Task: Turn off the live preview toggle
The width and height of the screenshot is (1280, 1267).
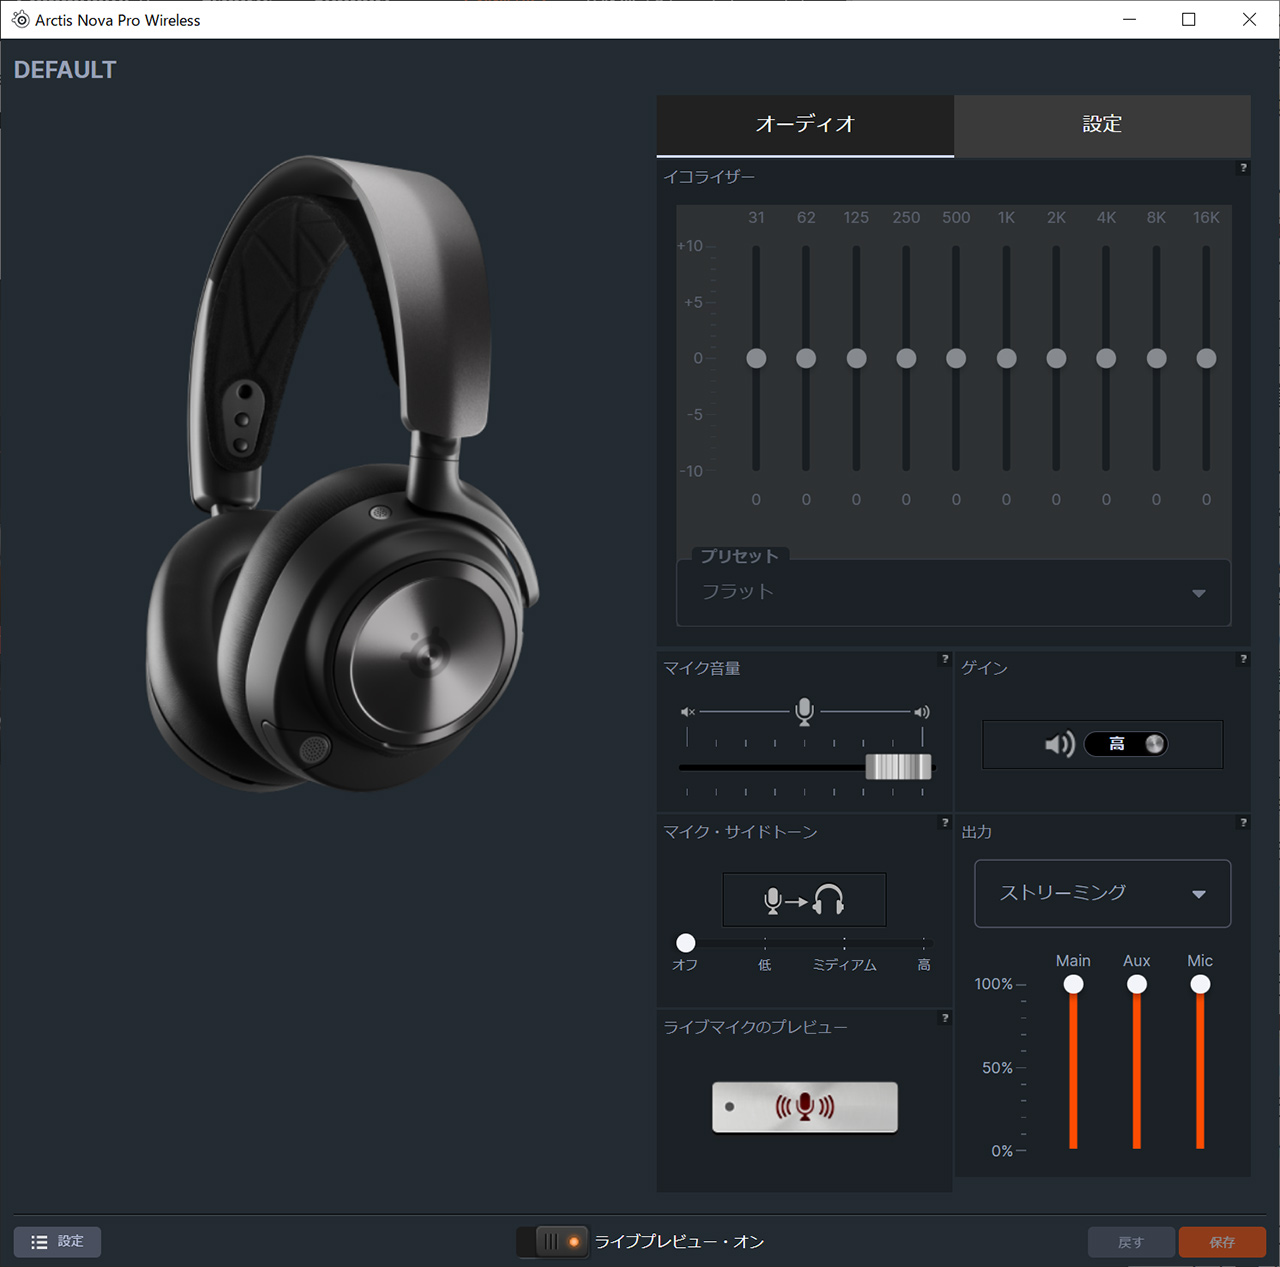Action: pos(553,1242)
